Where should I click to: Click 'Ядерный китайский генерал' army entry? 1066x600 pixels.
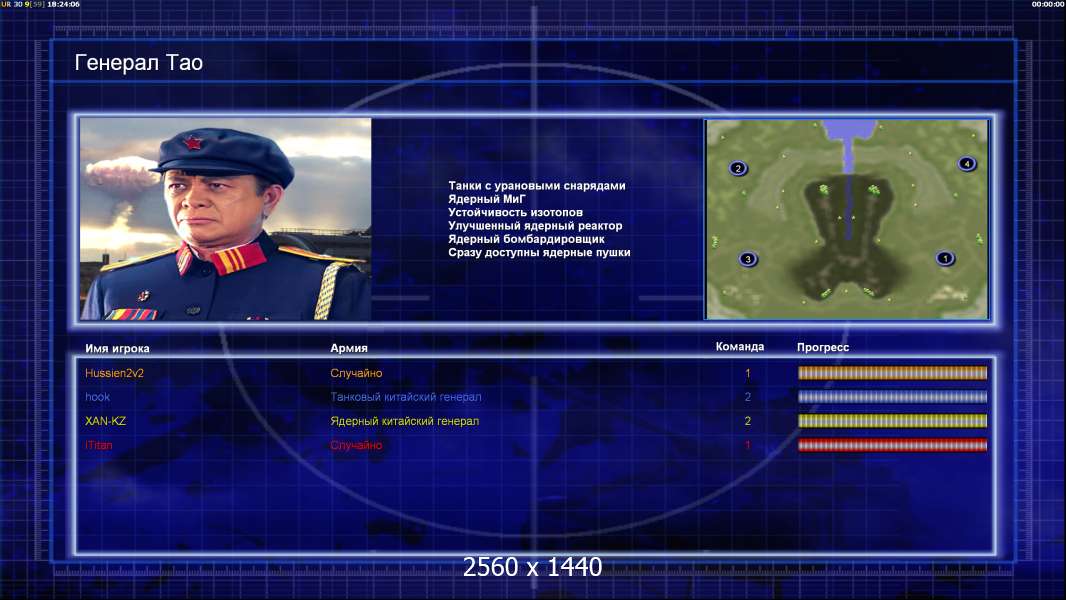pos(405,421)
